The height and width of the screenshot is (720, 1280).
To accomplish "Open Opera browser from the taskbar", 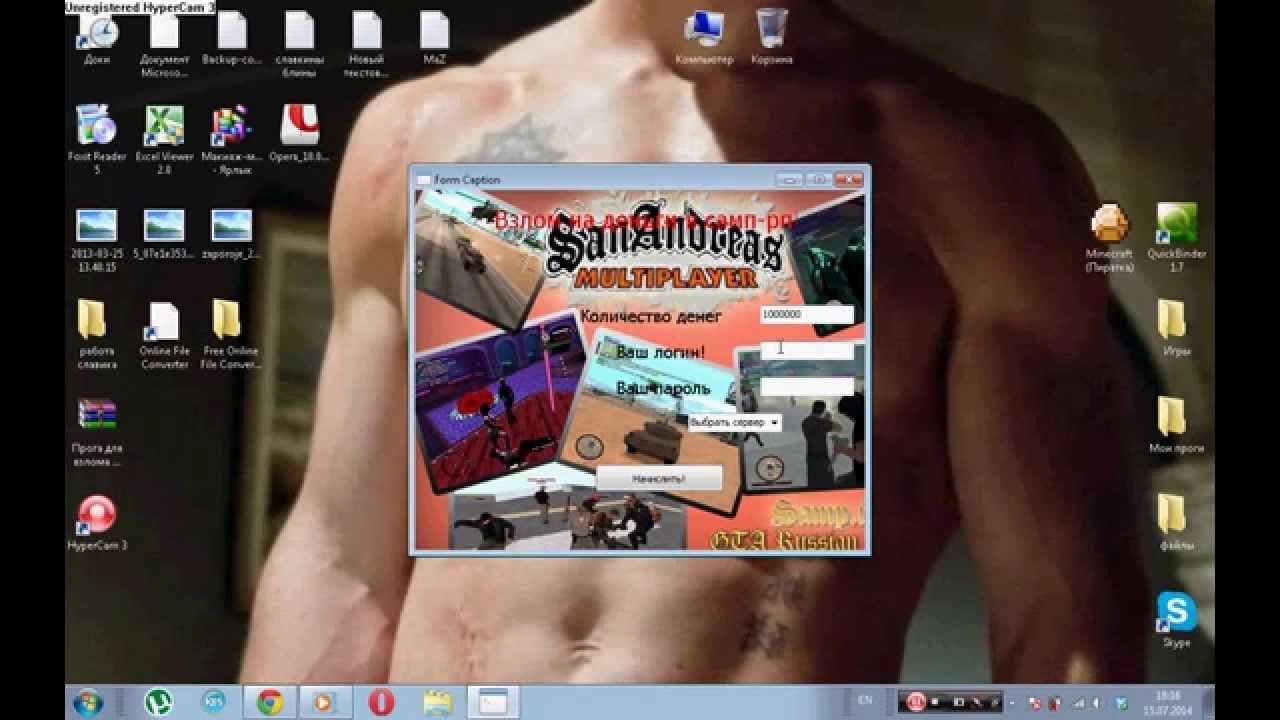I will (x=381, y=702).
